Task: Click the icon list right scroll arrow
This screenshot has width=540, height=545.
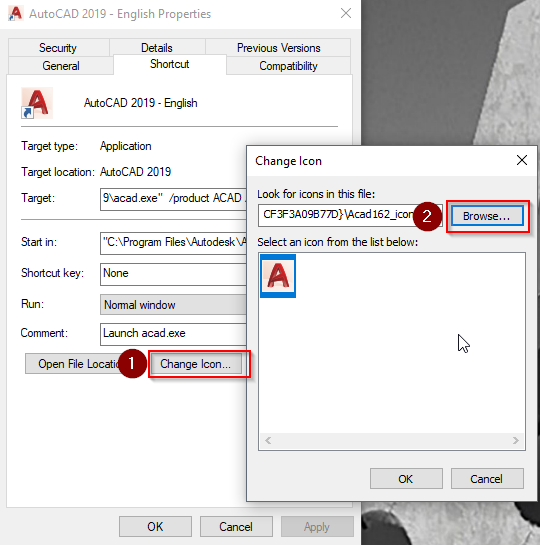Action: [516, 441]
